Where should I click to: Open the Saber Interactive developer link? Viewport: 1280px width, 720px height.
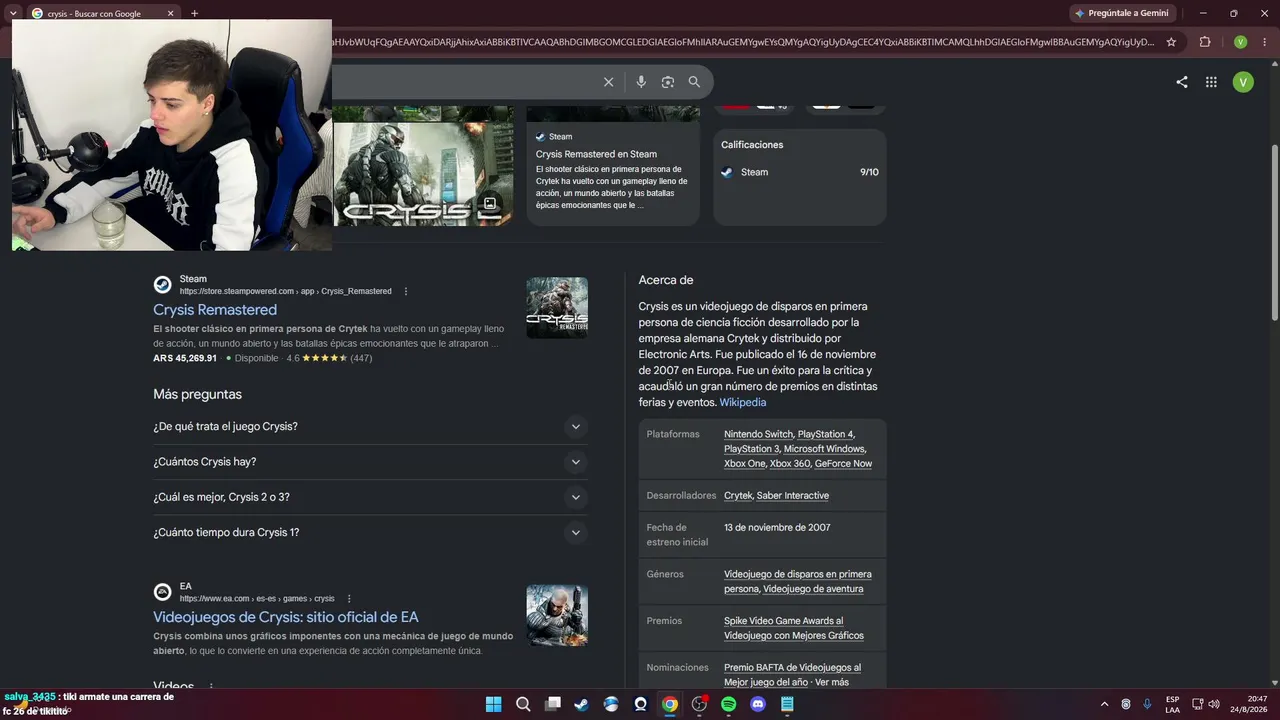point(793,496)
